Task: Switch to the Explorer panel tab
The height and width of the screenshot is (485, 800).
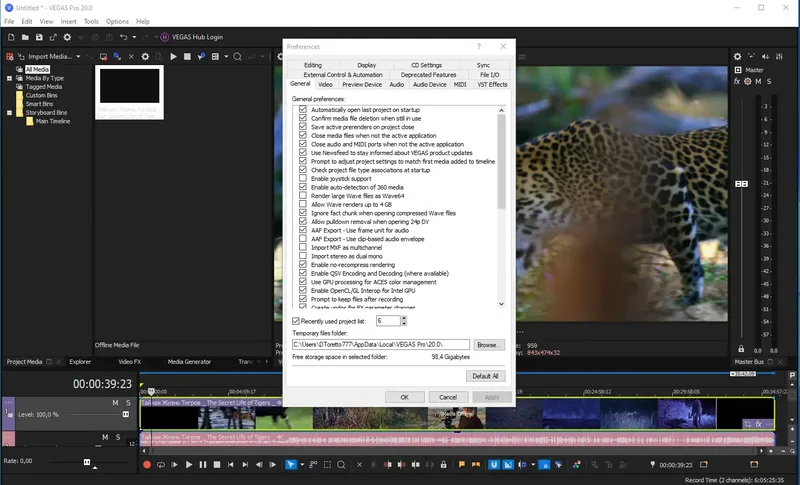Action: [x=80, y=362]
